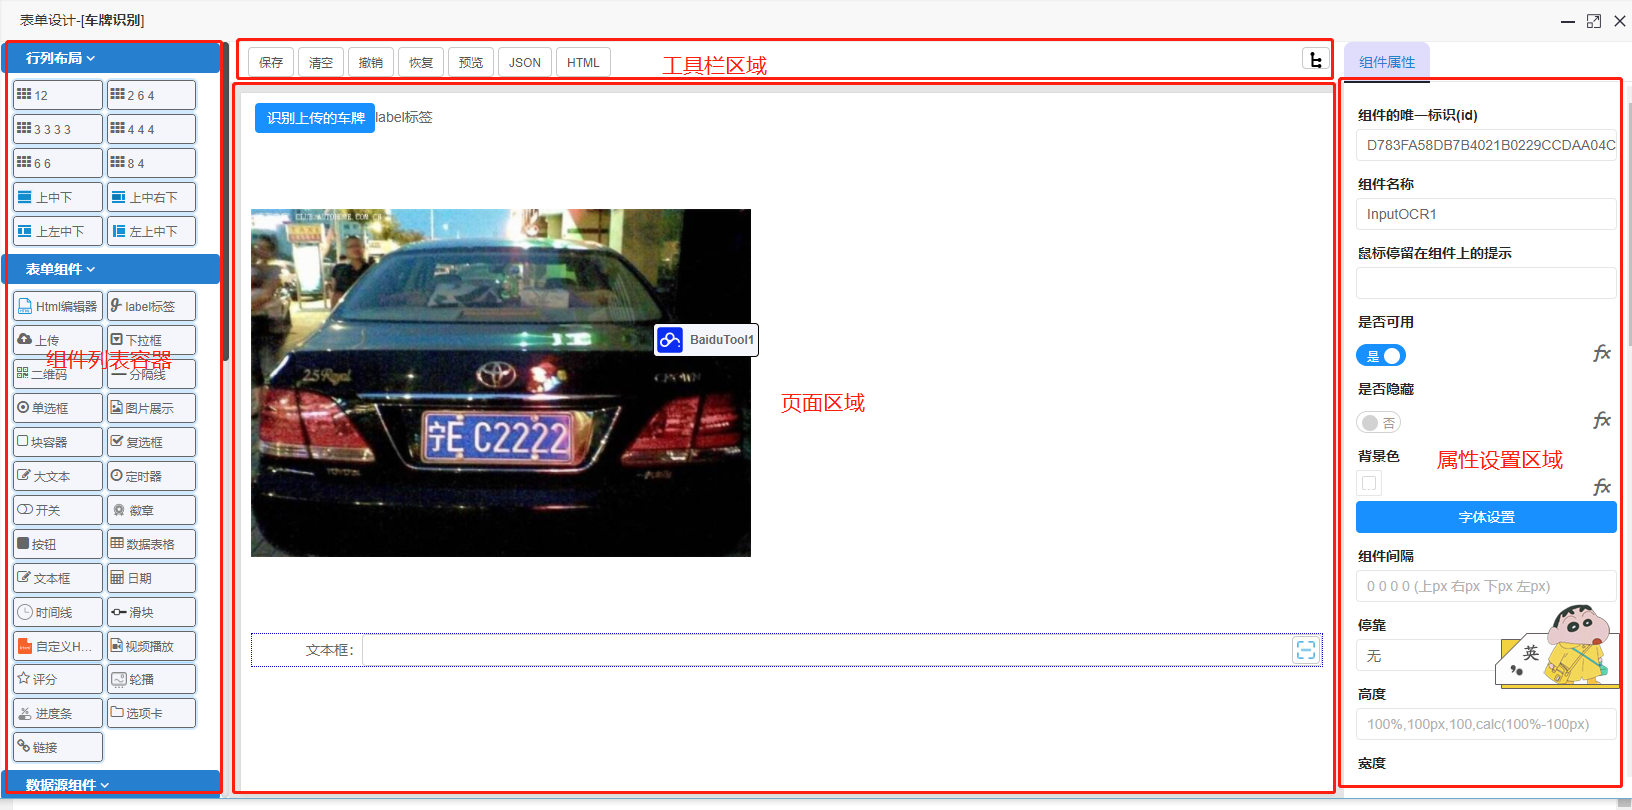Click the fx icon beside 是否可用
This screenshot has width=1632, height=810.
[1601, 354]
